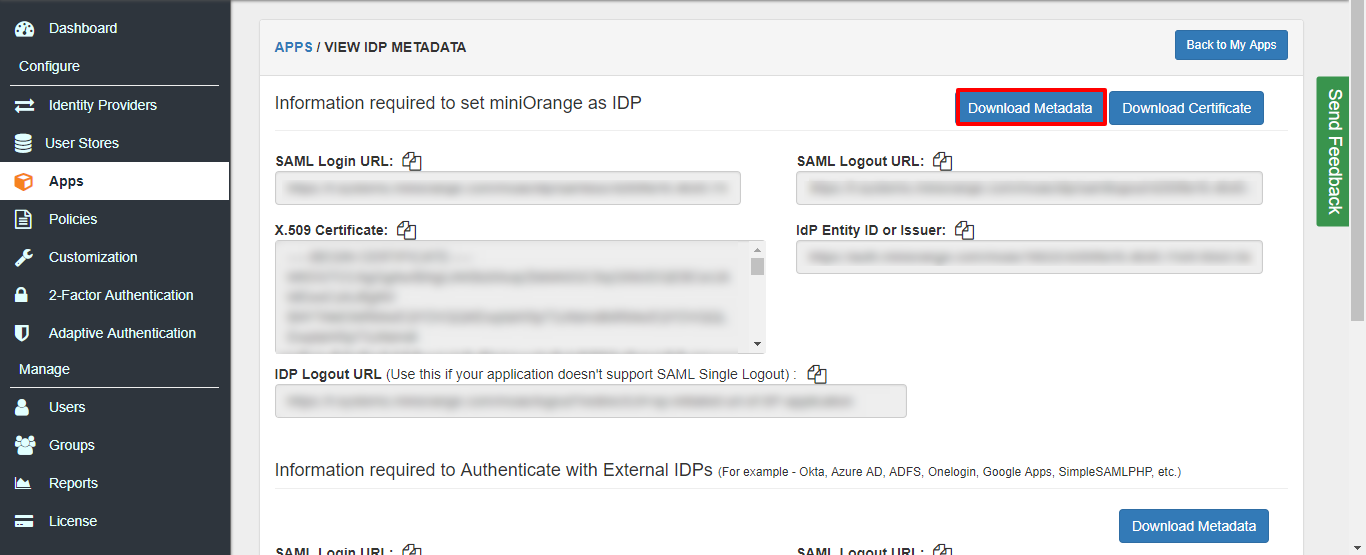Download Metadata for miniOrange as IDP
The image size is (1366, 555).
point(1030,108)
